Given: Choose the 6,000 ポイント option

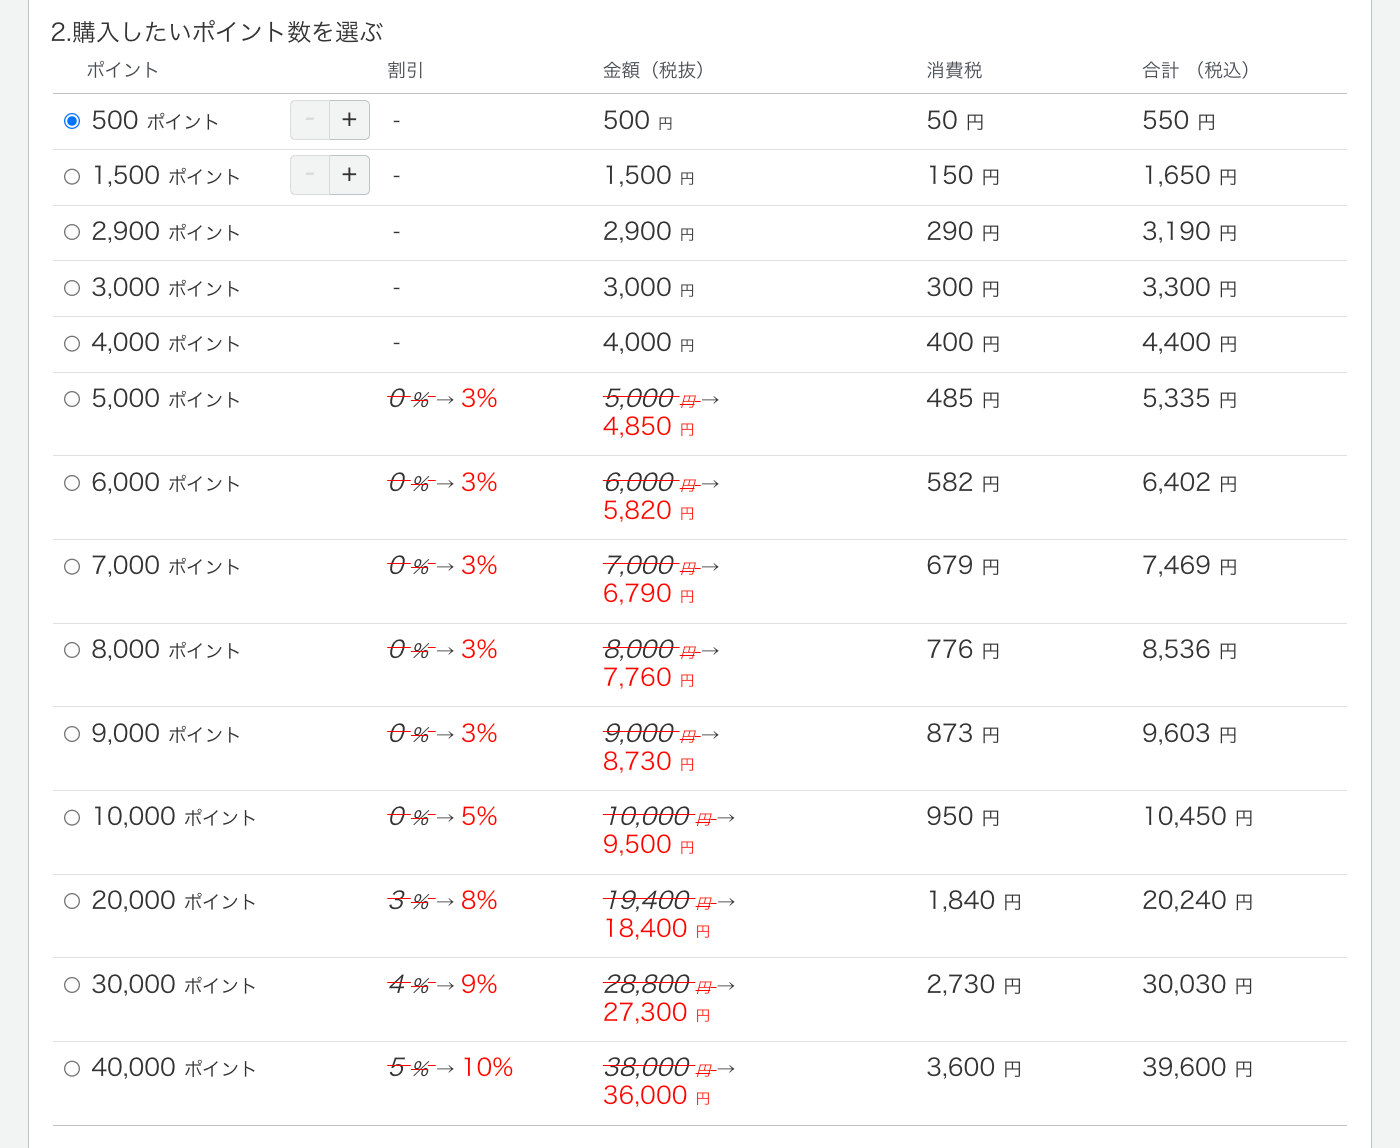Looking at the screenshot, I should click(72, 483).
